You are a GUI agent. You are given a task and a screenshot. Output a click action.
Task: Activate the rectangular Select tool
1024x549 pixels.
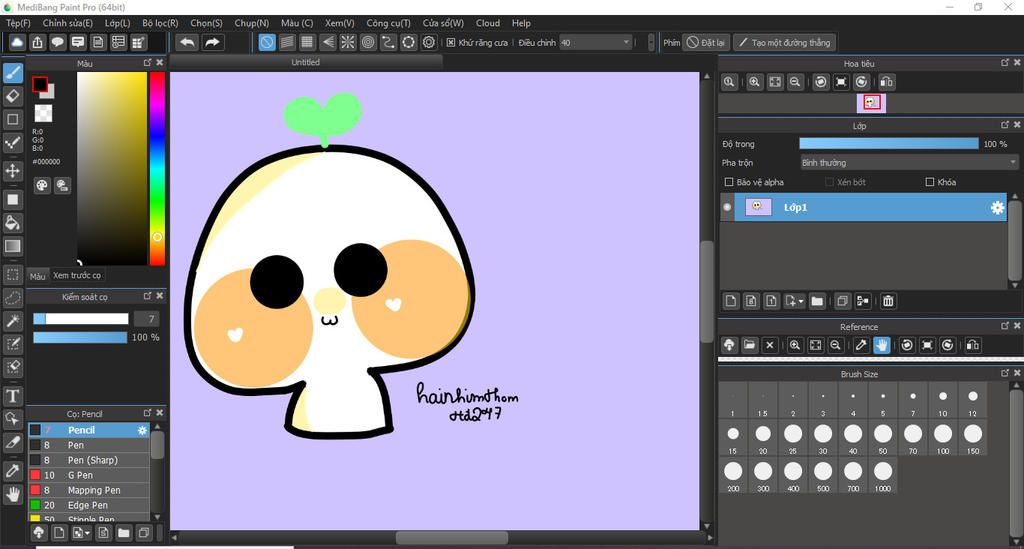12,275
